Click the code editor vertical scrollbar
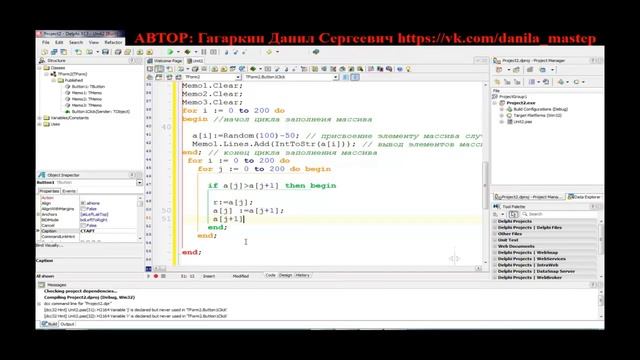The width and height of the screenshot is (640, 360). (485, 173)
